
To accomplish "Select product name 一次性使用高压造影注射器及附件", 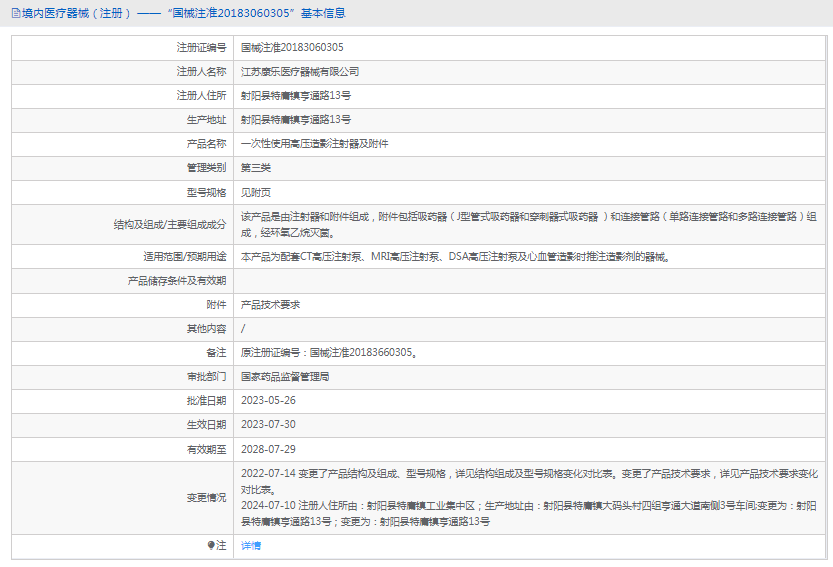I will 314,143.
